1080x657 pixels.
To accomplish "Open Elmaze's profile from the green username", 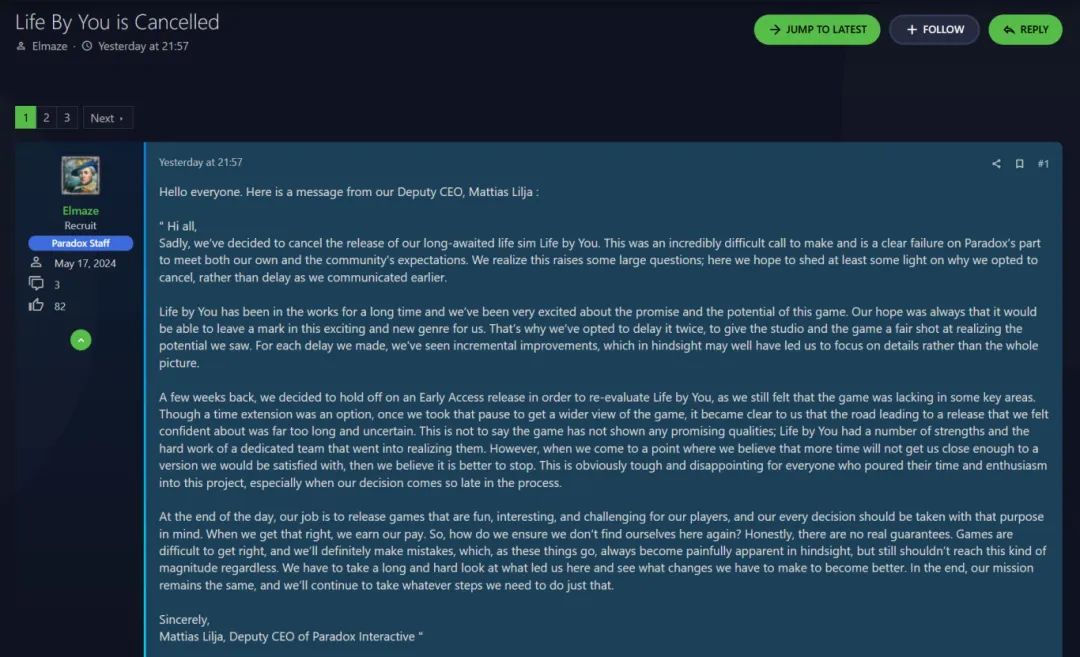I will [x=81, y=211].
